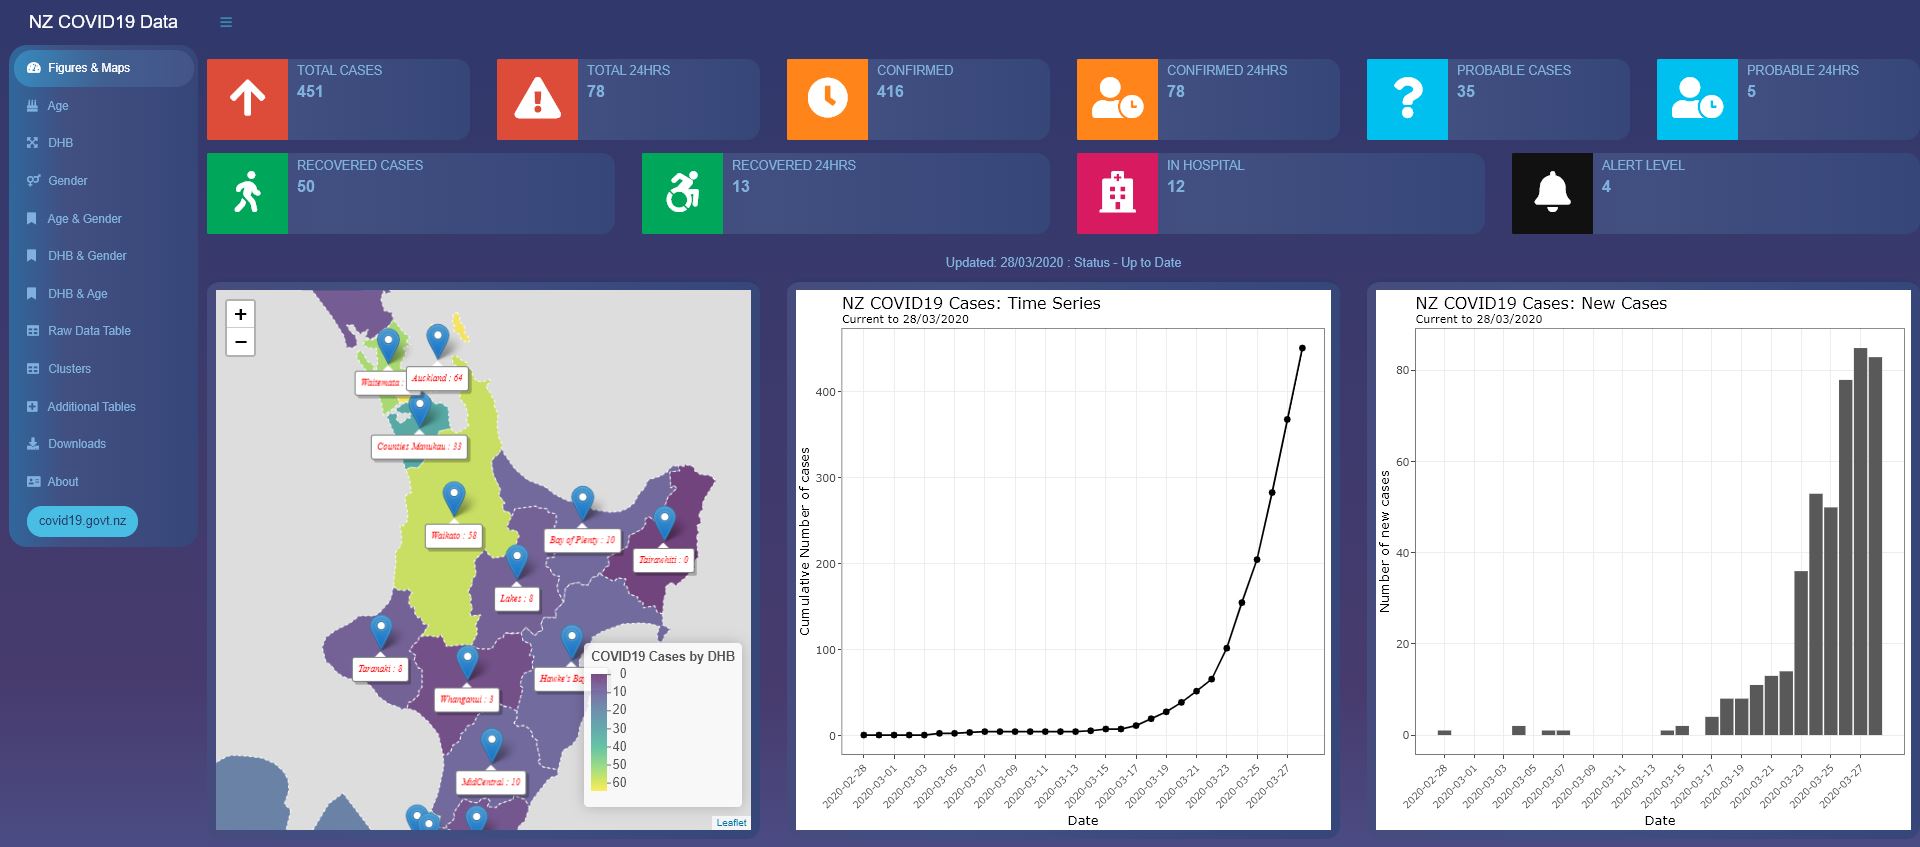Click the wheelchair Recovered 24hrs icon
The image size is (1920, 847).
pyautogui.click(x=682, y=193)
